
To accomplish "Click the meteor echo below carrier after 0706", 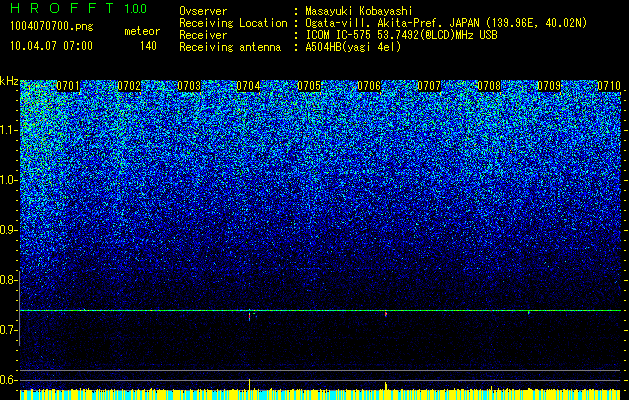I will coord(386,314).
